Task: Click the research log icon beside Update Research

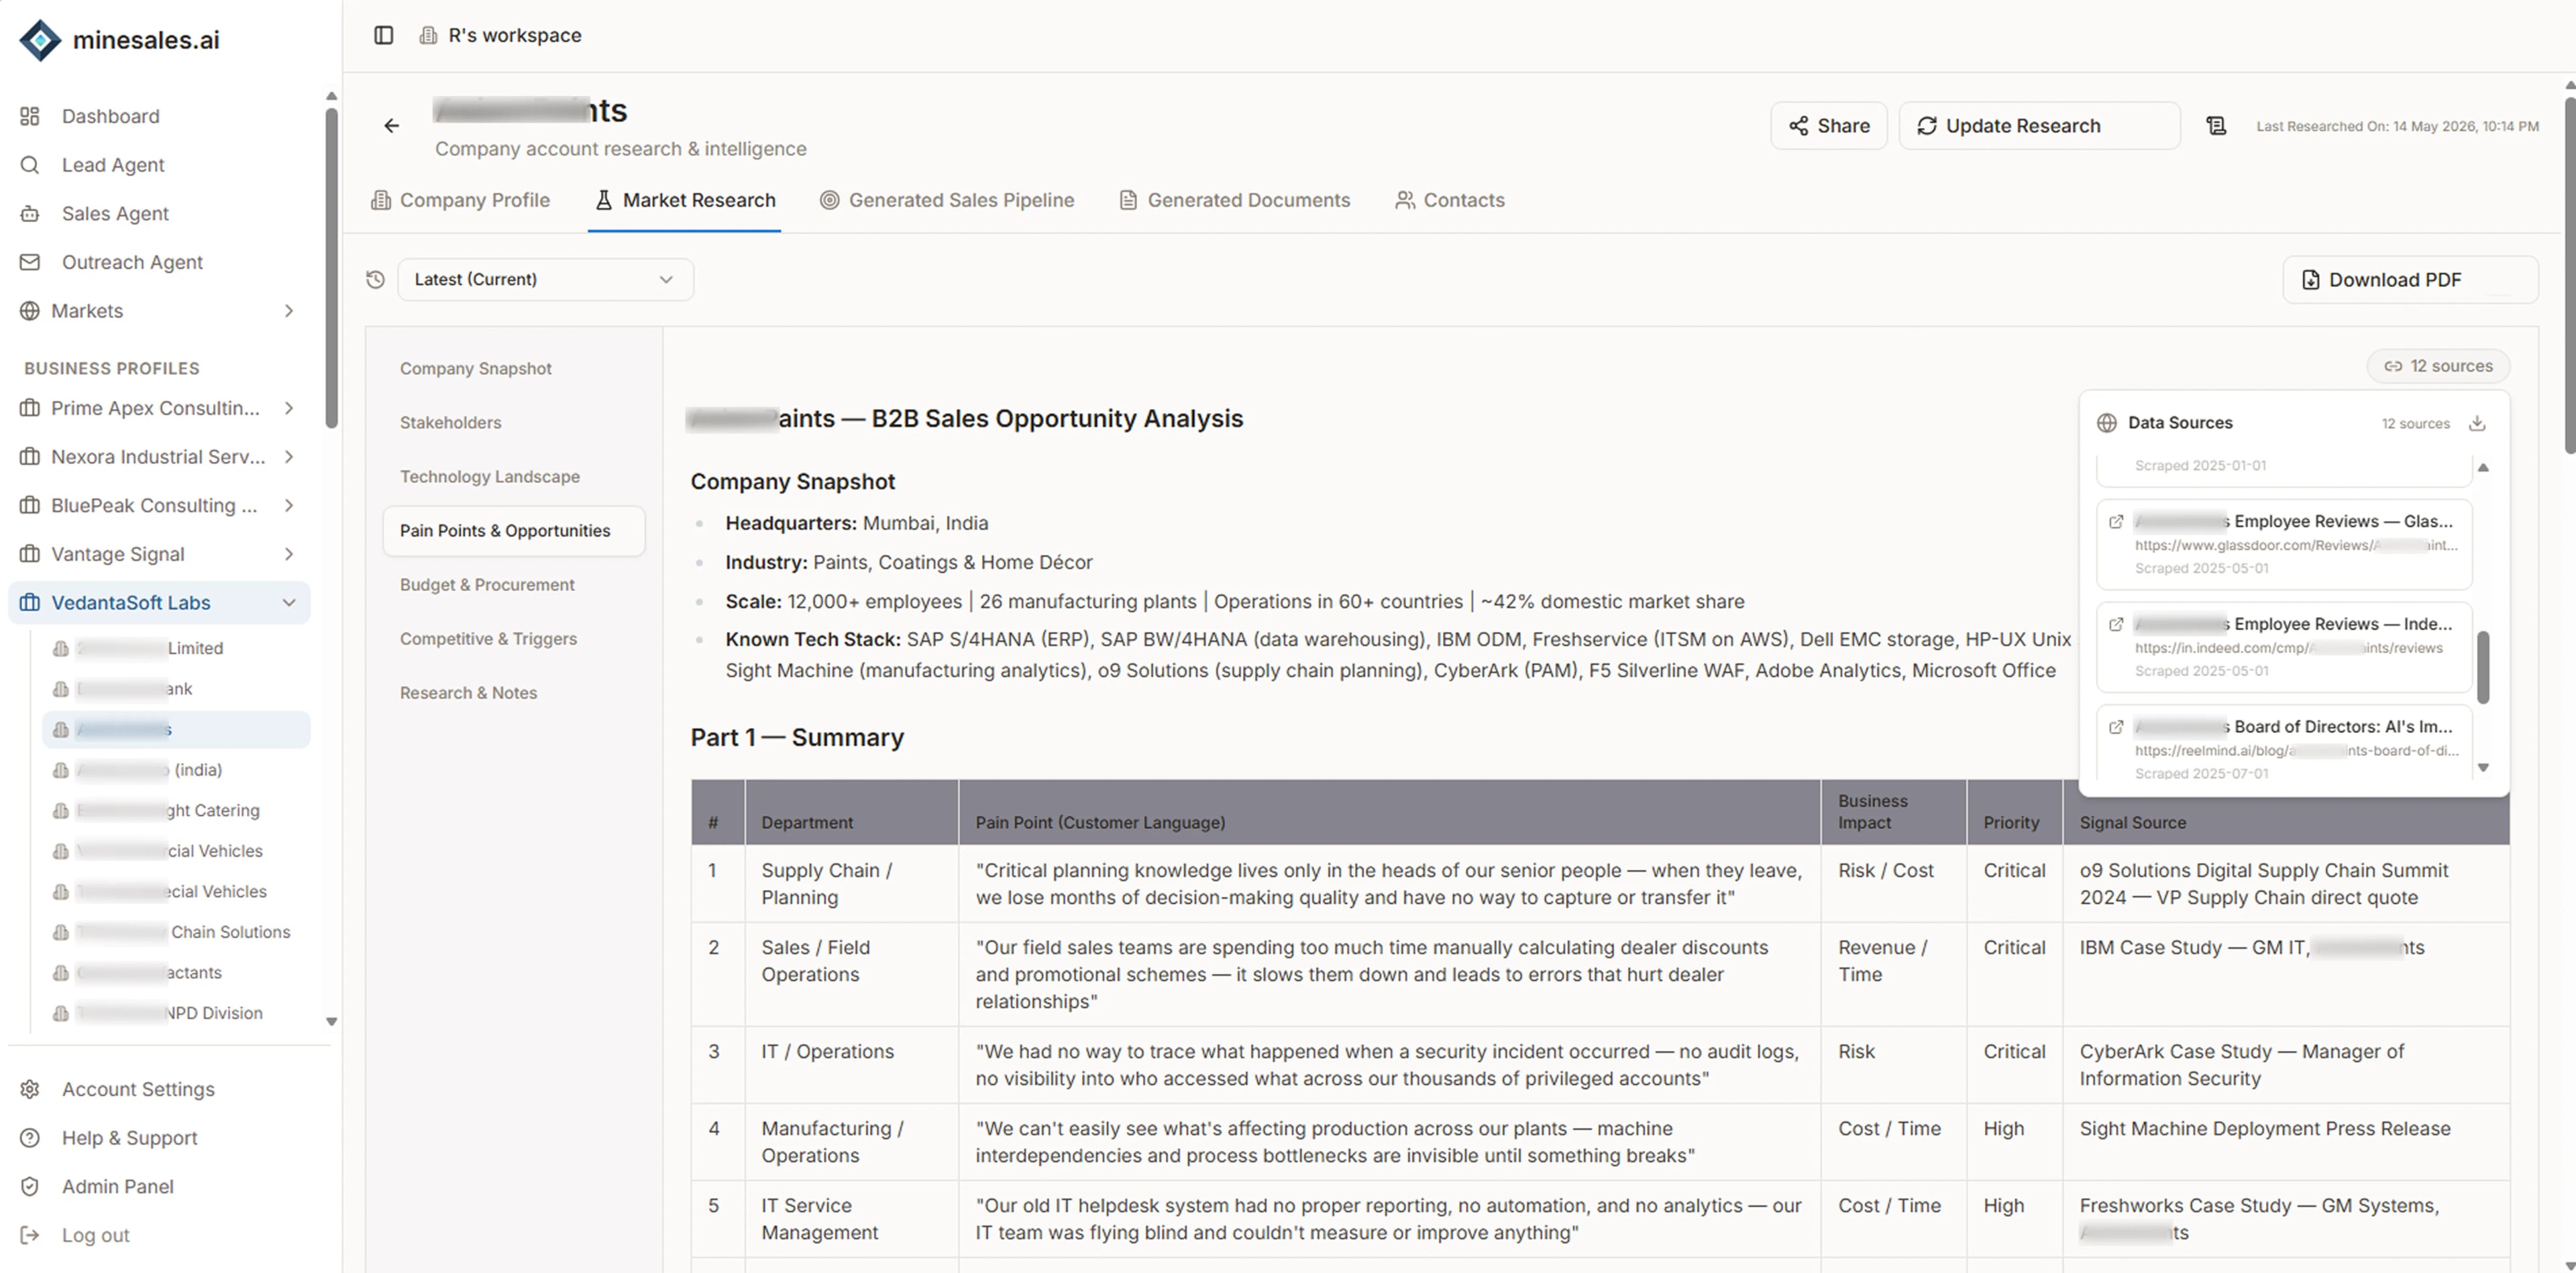Action: pyautogui.click(x=2216, y=126)
